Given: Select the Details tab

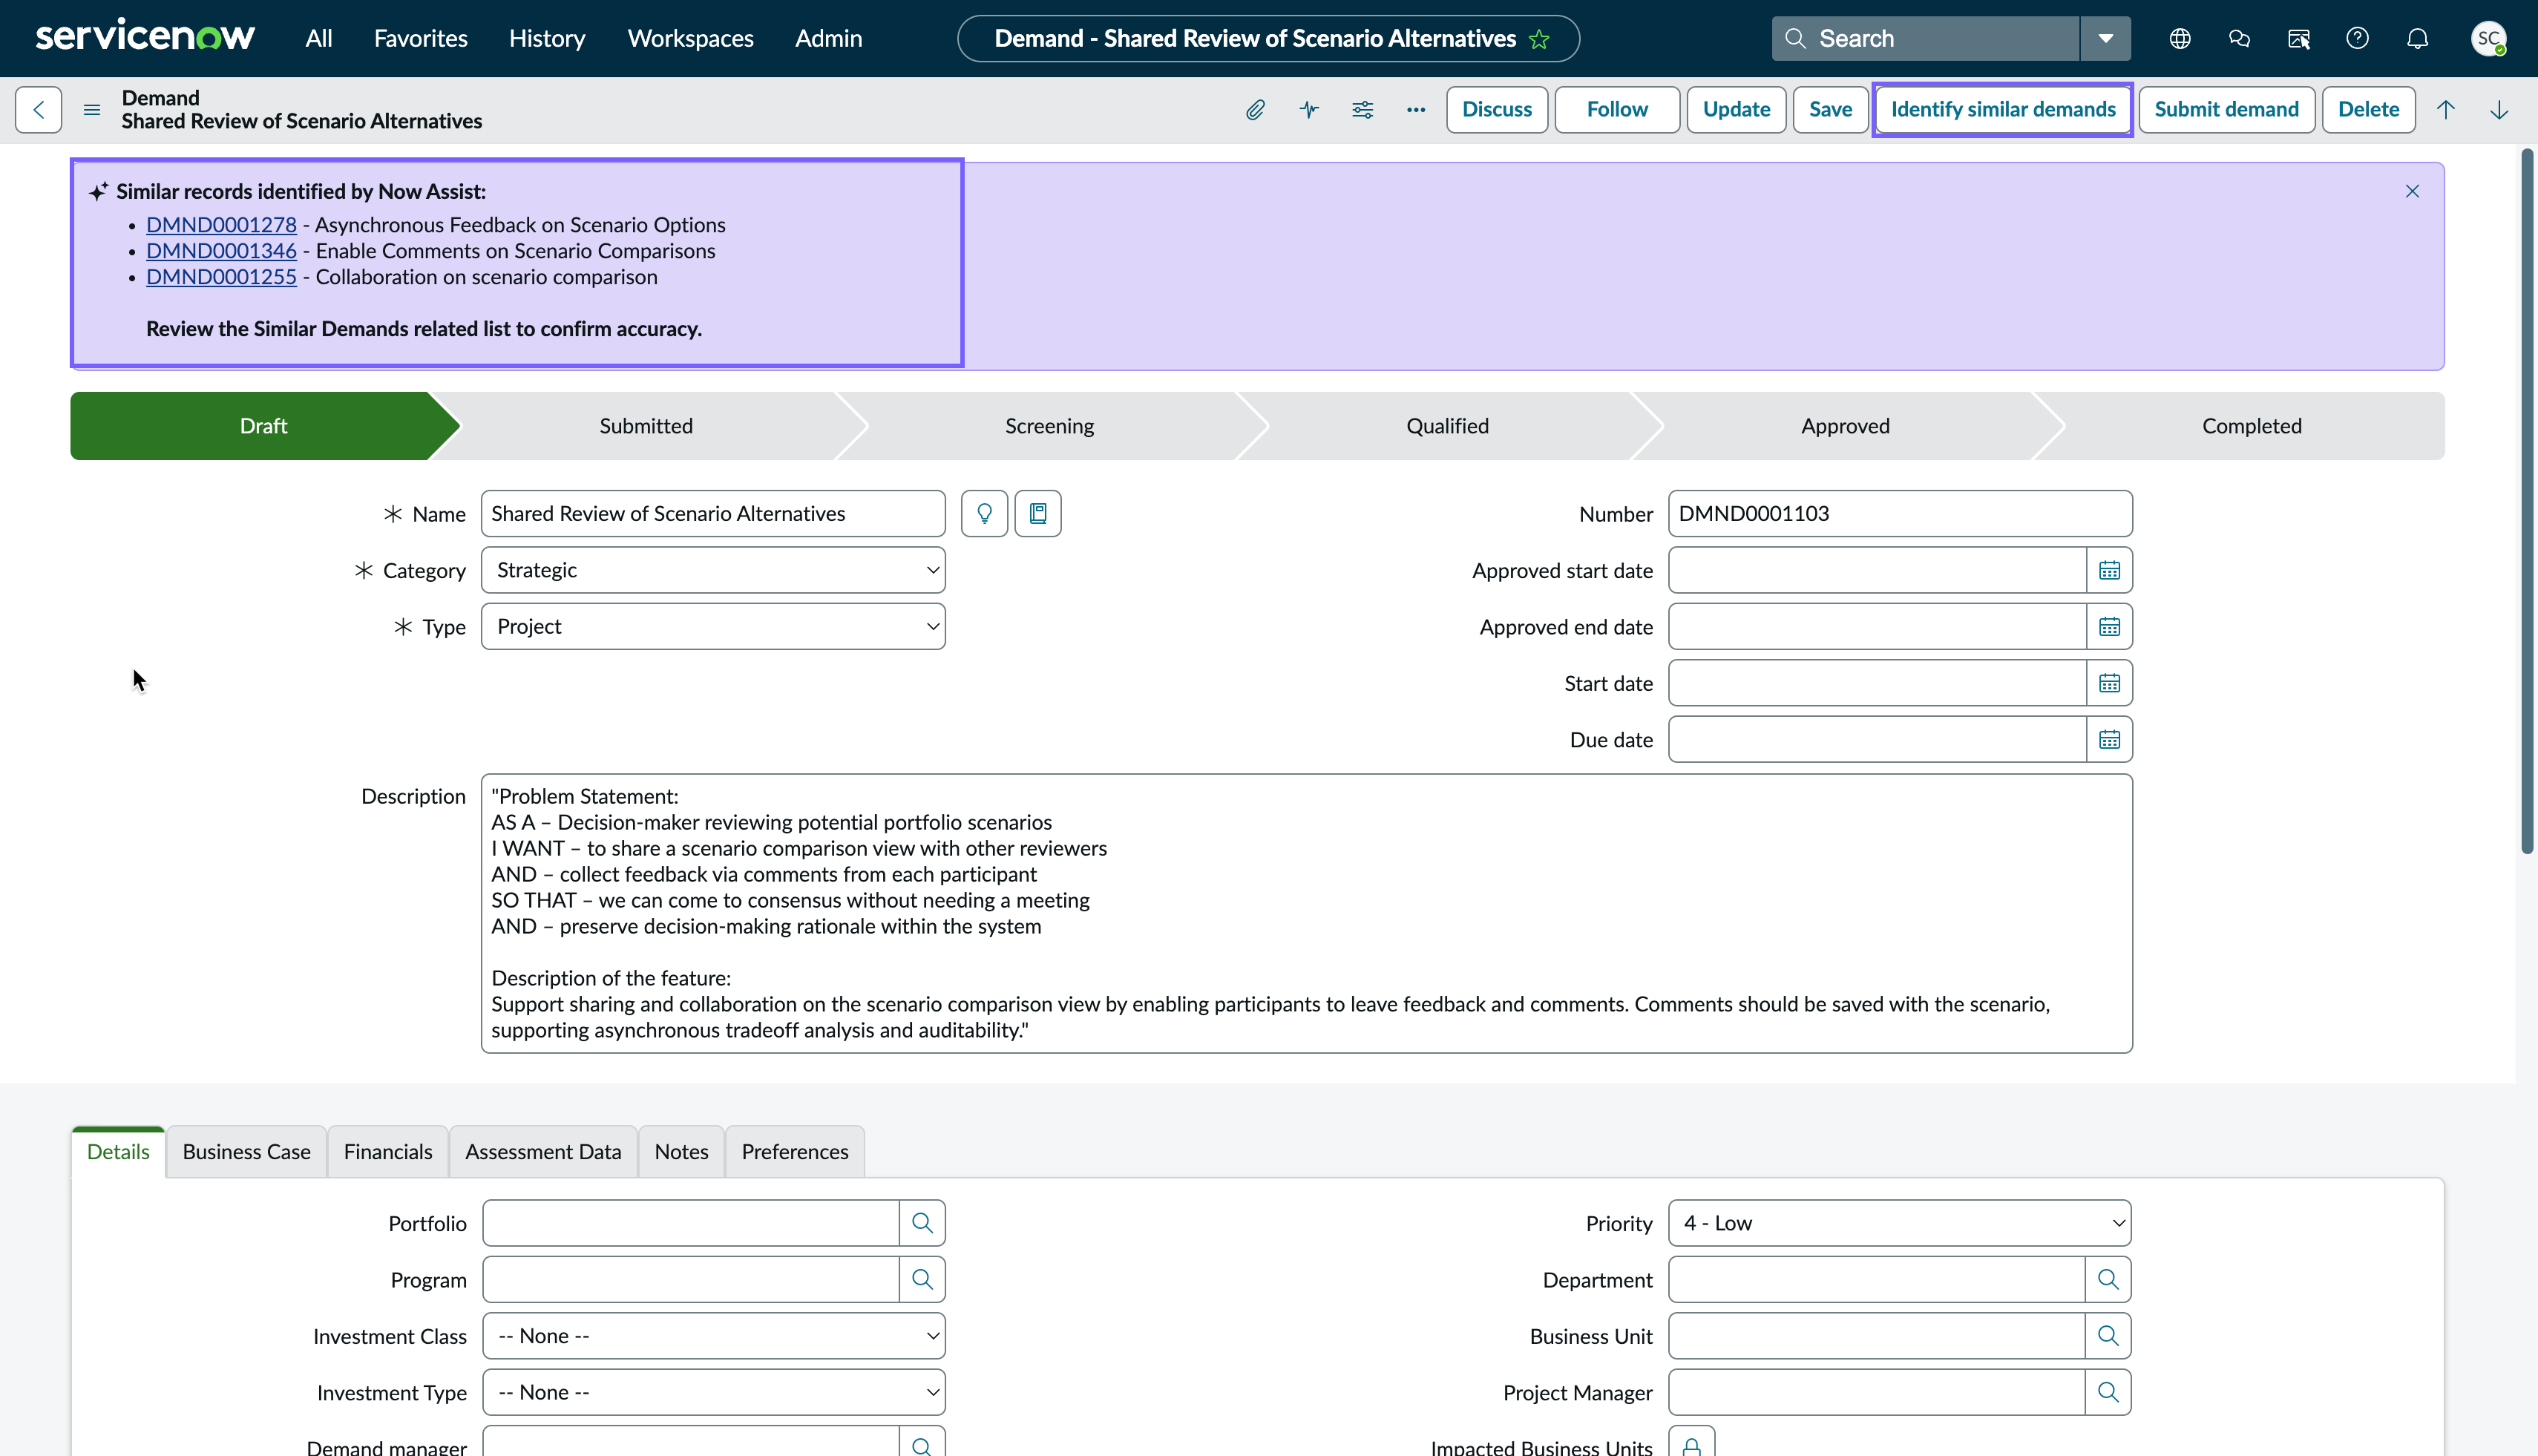Looking at the screenshot, I should (118, 1152).
